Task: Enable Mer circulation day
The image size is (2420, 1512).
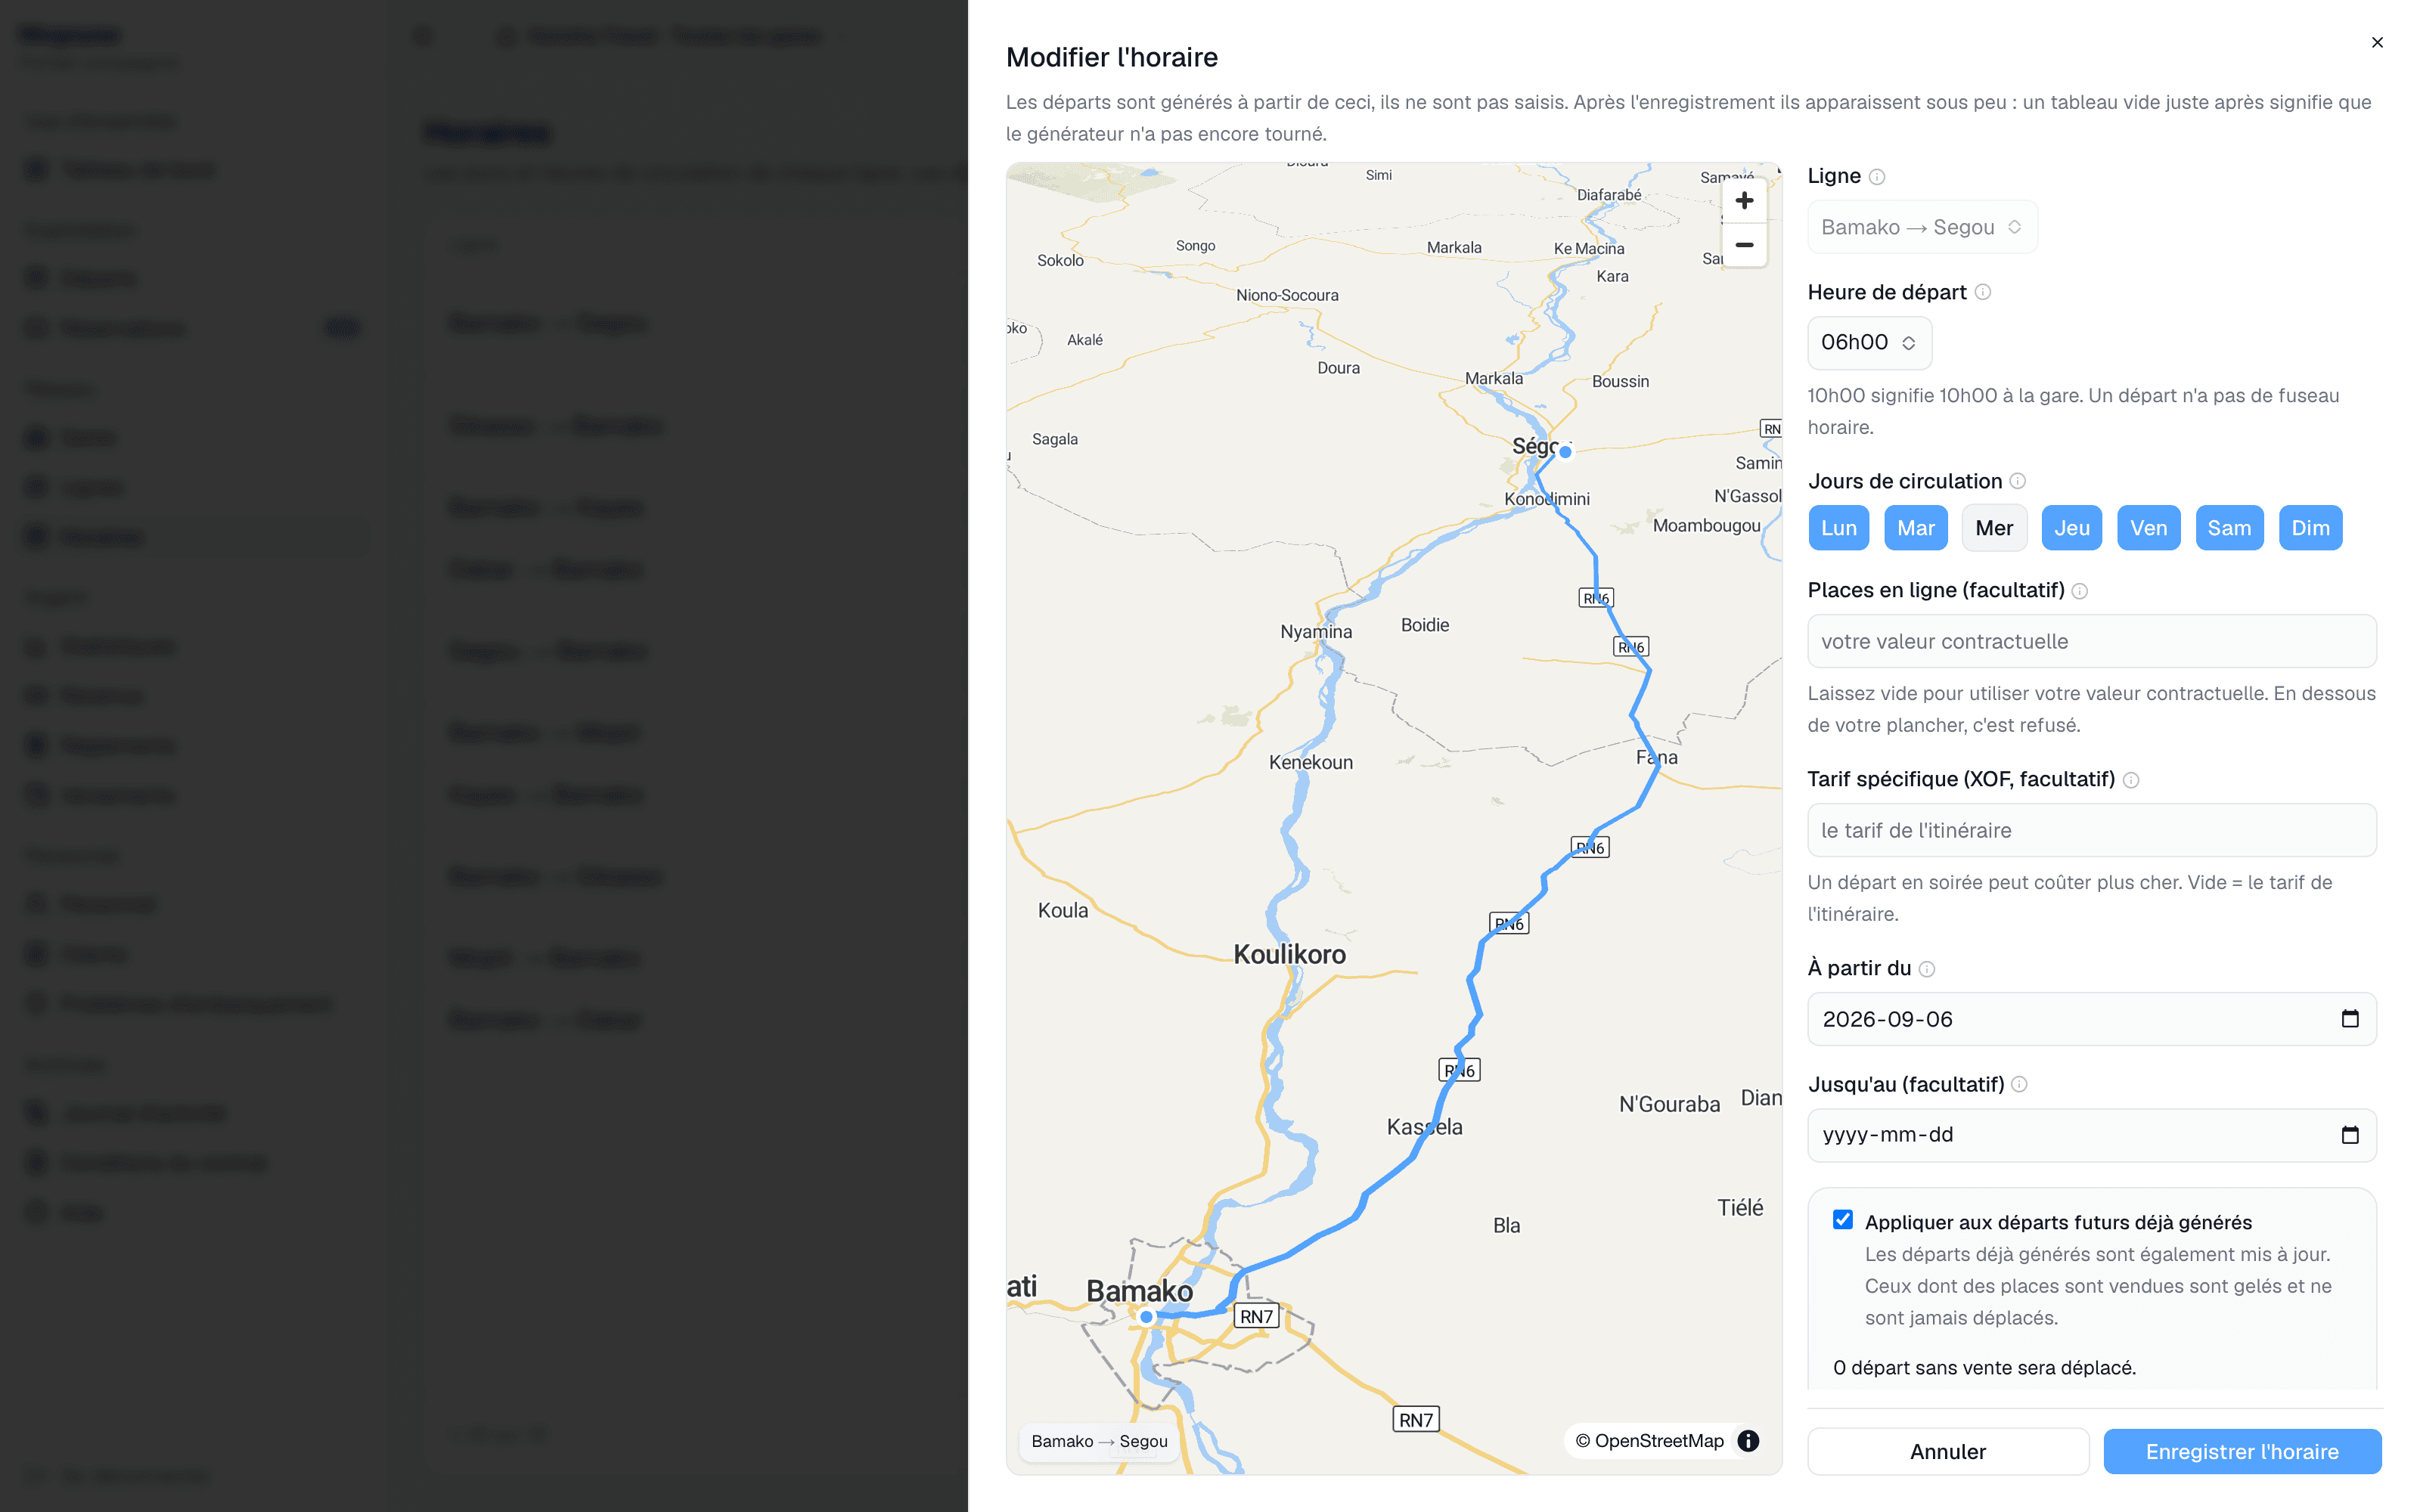Action: point(1994,528)
